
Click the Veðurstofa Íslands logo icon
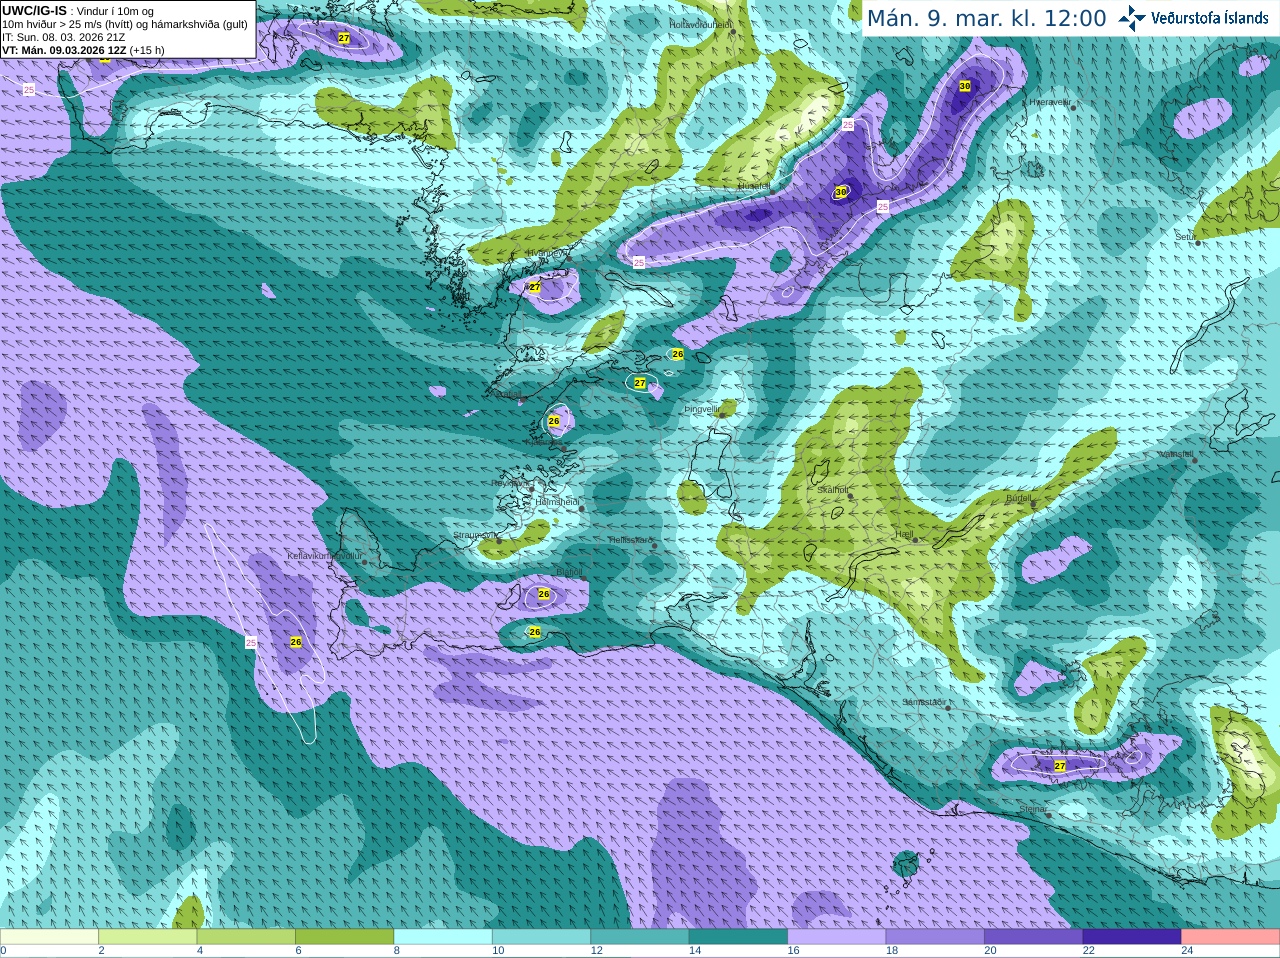[x=1132, y=18]
